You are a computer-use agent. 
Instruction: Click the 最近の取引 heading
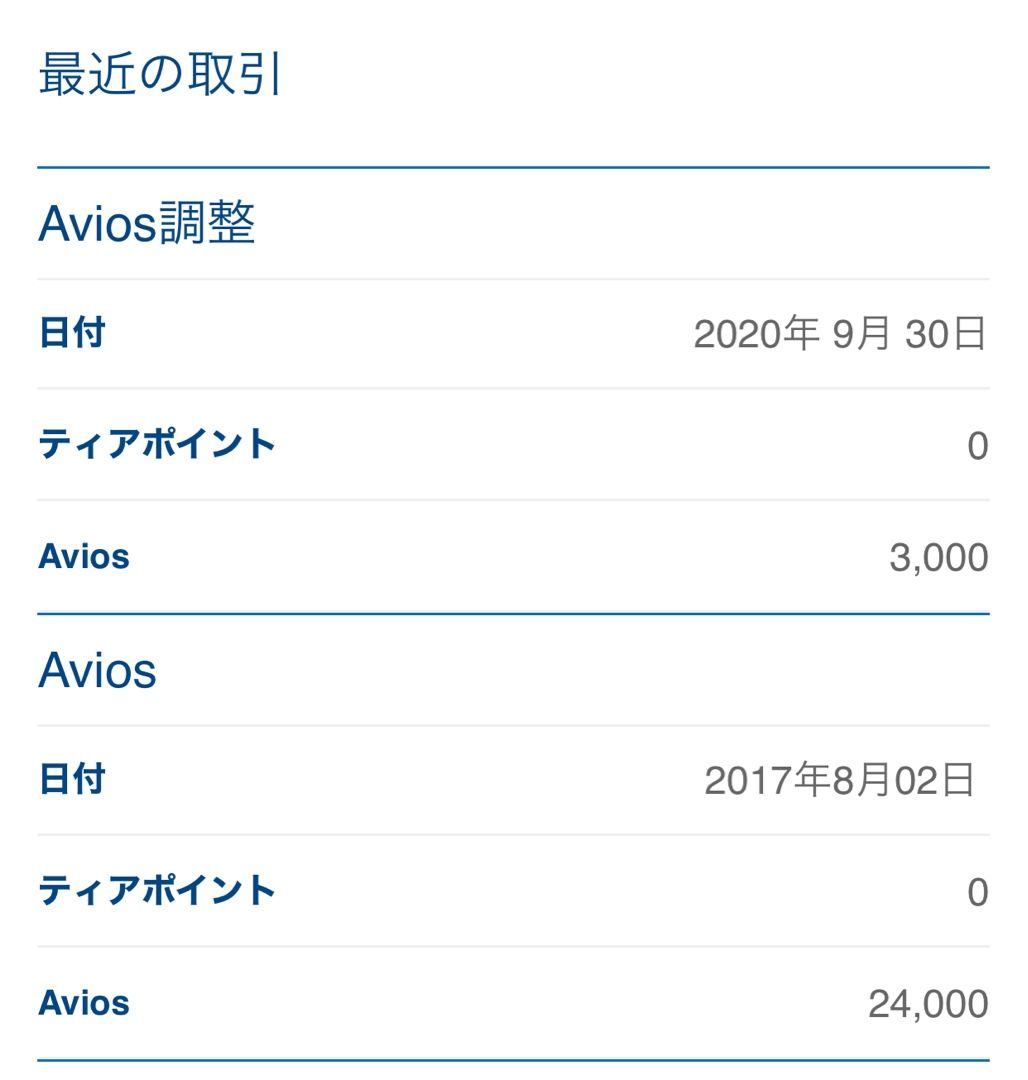(159, 76)
